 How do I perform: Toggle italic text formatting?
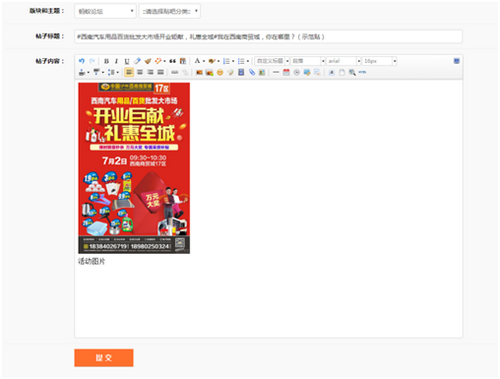[116, 61]
